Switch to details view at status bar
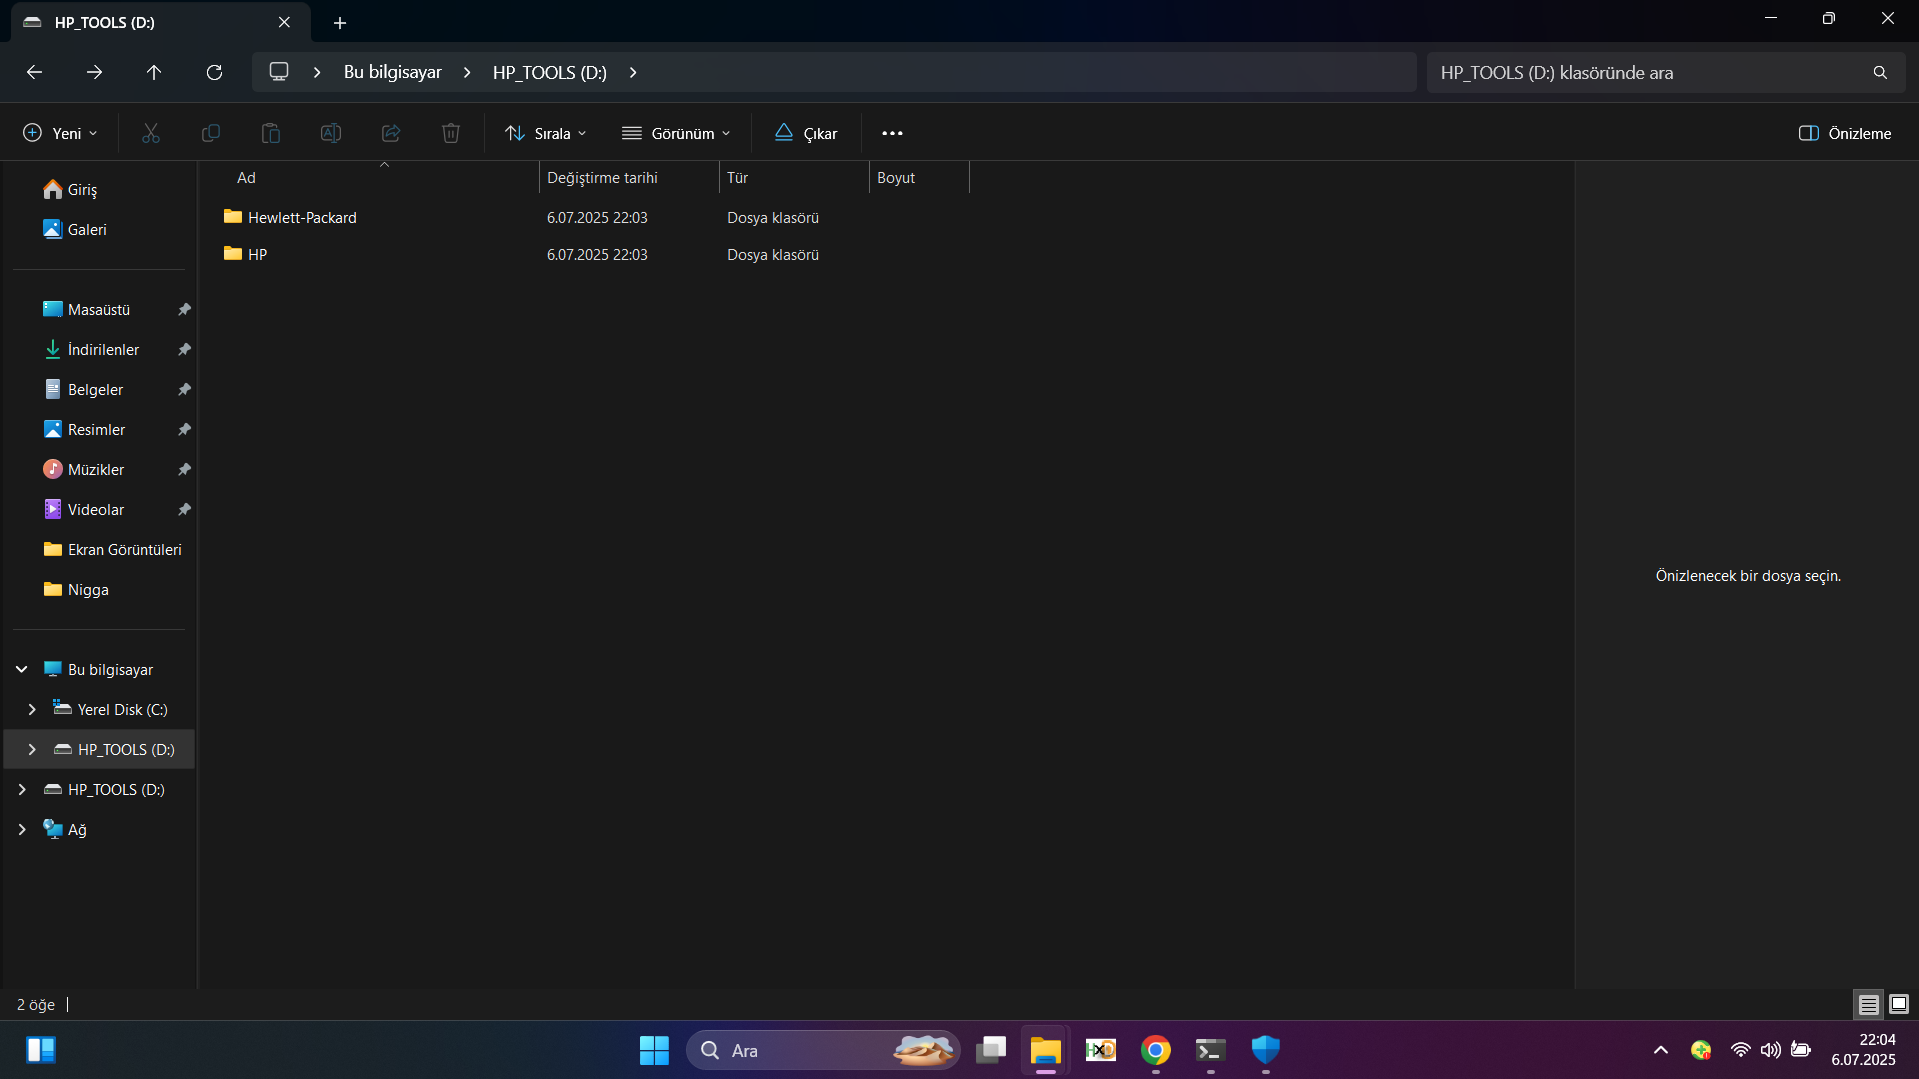 tap(1868, 1004)
